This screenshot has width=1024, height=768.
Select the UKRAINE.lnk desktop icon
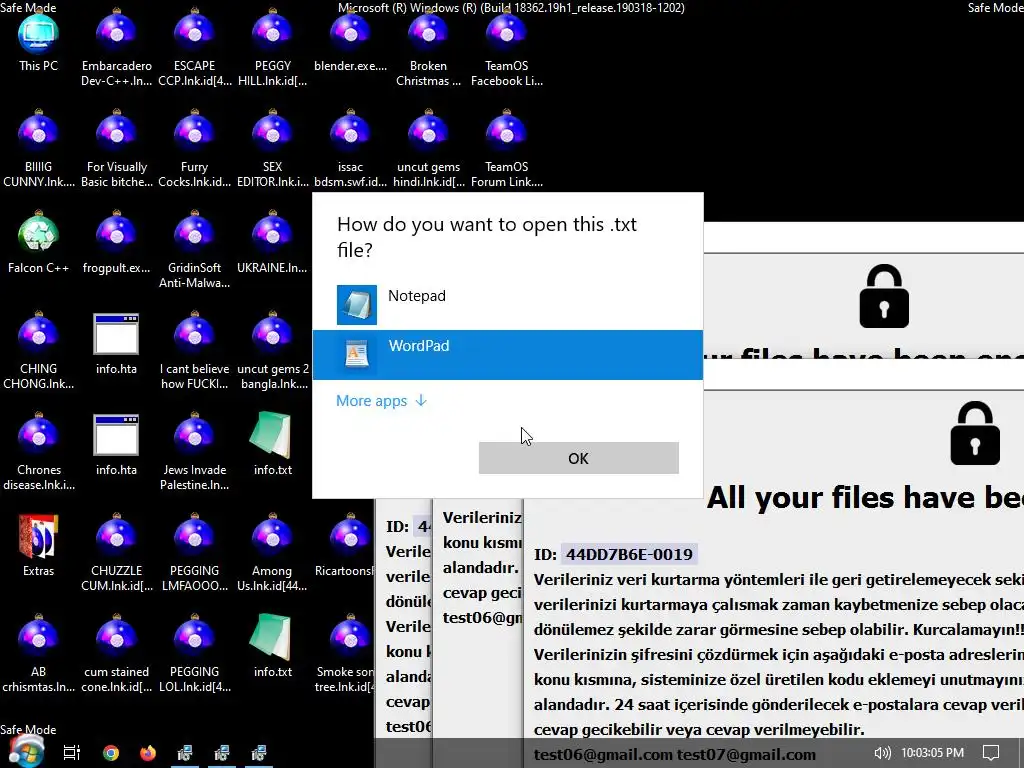272,242
